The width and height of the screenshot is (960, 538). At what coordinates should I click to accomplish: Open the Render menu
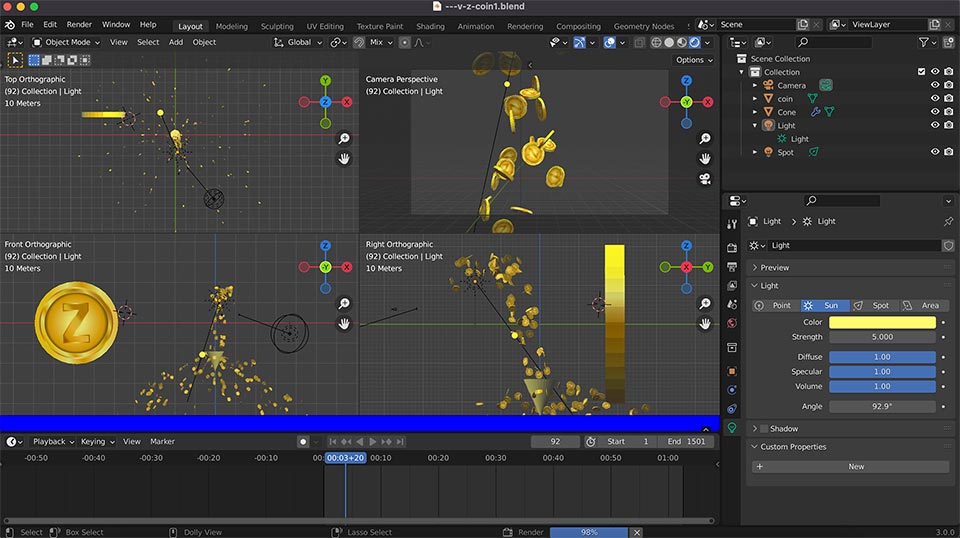(x=79, y=24)
